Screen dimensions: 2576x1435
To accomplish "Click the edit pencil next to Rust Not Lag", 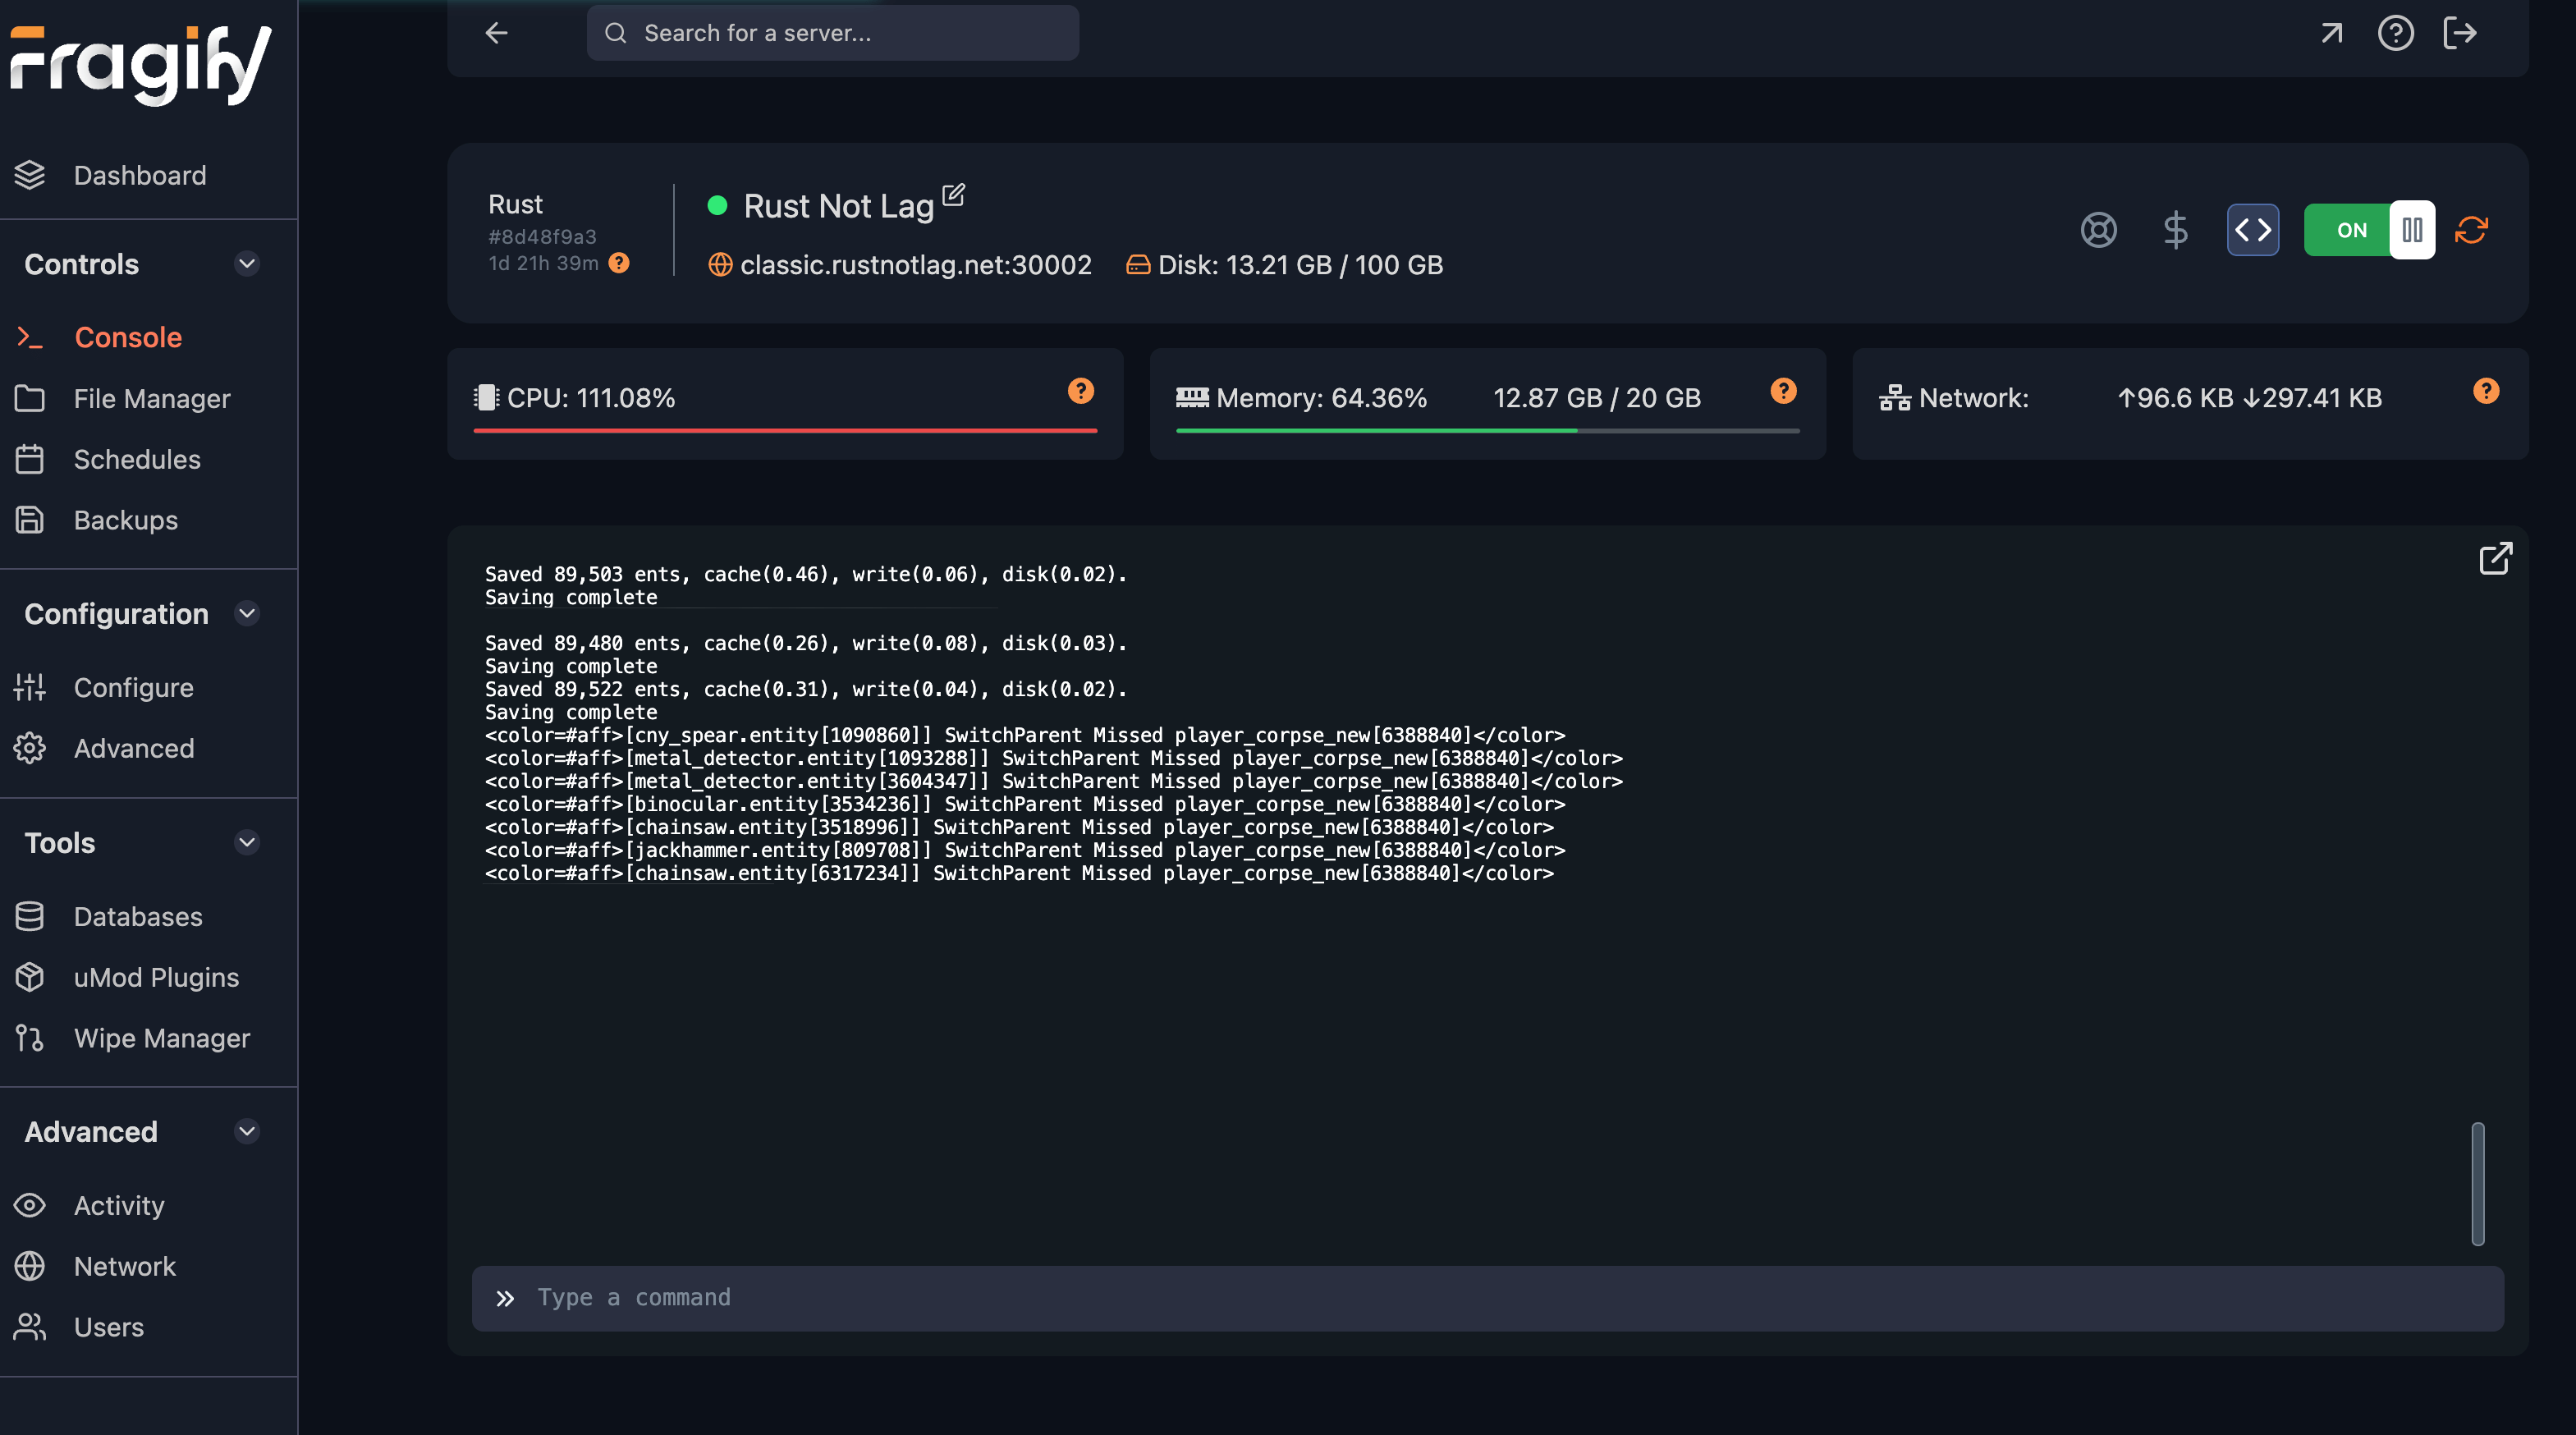I will coord(954,195).
